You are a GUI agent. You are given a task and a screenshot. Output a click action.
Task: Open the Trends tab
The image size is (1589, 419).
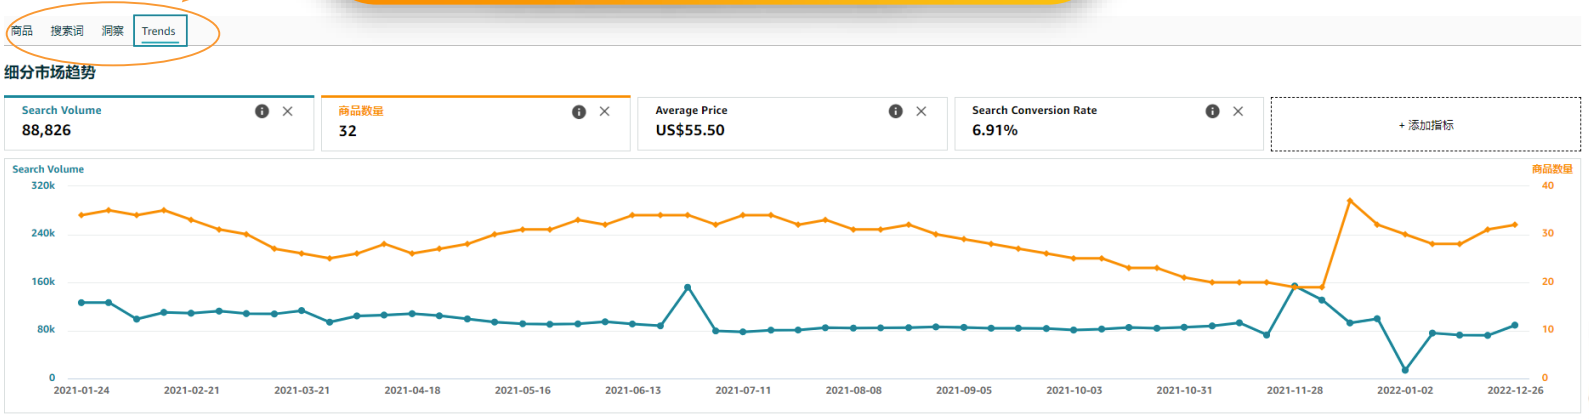(x=159, y=31)
